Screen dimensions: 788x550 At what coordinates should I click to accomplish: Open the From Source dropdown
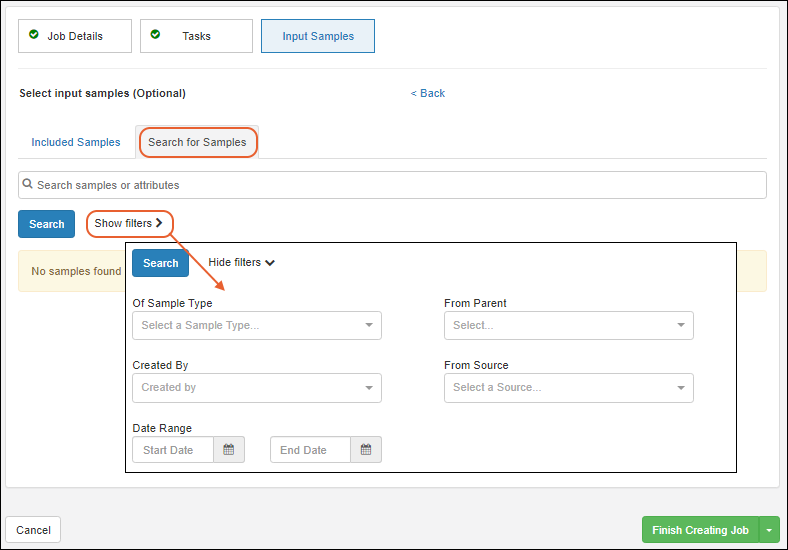[x=568, y=388]
